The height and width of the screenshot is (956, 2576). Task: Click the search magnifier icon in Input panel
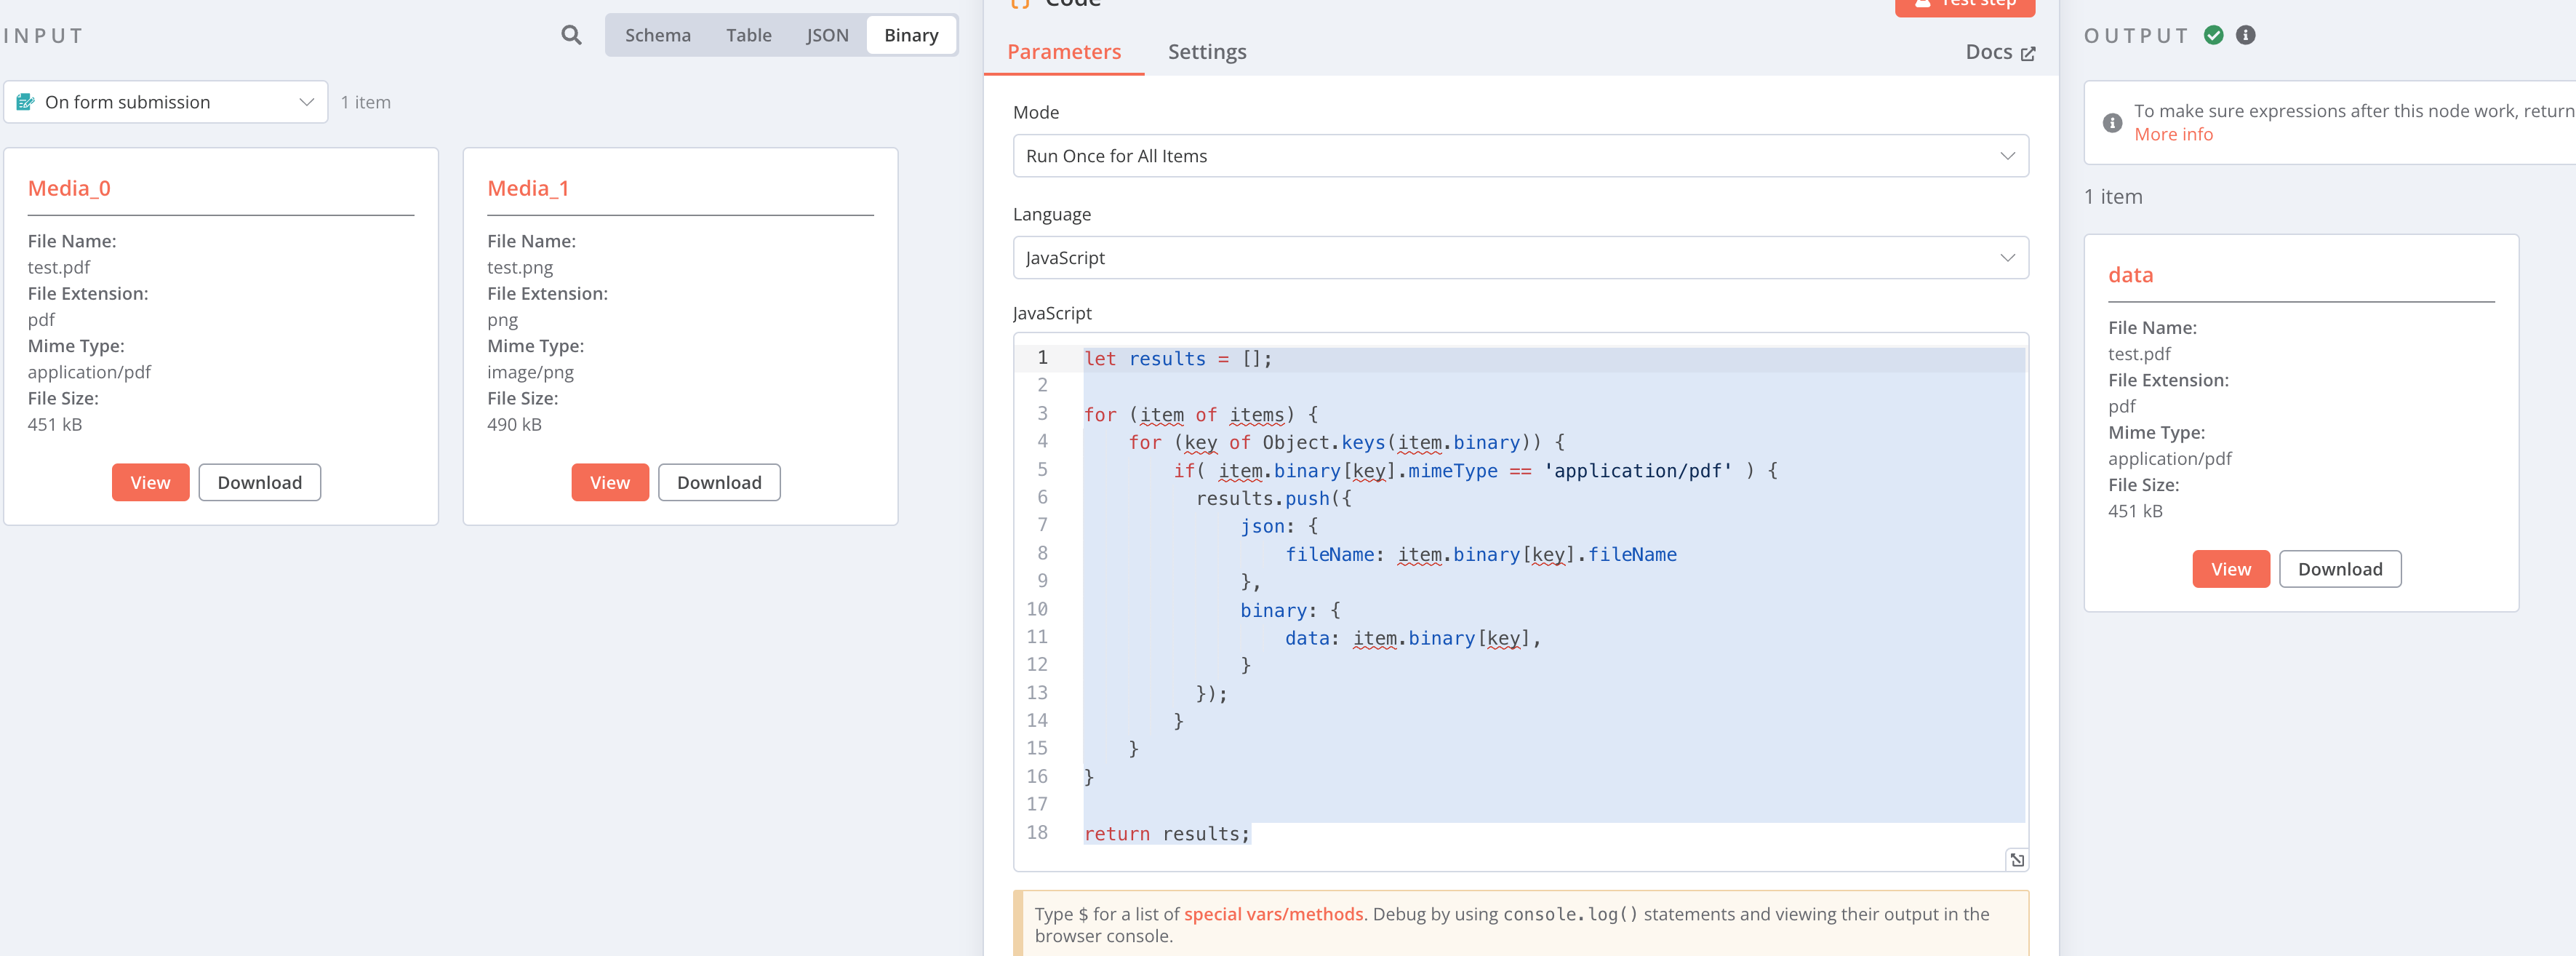point(571,35)
